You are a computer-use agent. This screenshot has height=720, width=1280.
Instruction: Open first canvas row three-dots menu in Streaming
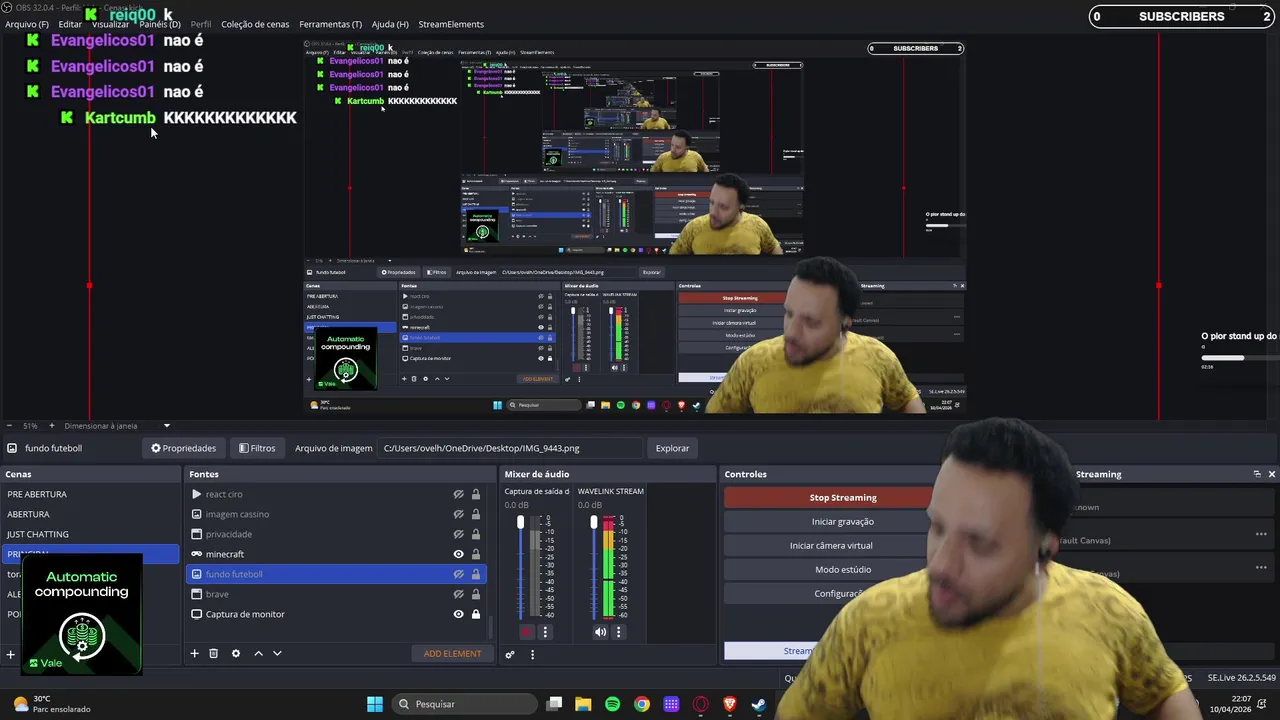click(1261, 534)
